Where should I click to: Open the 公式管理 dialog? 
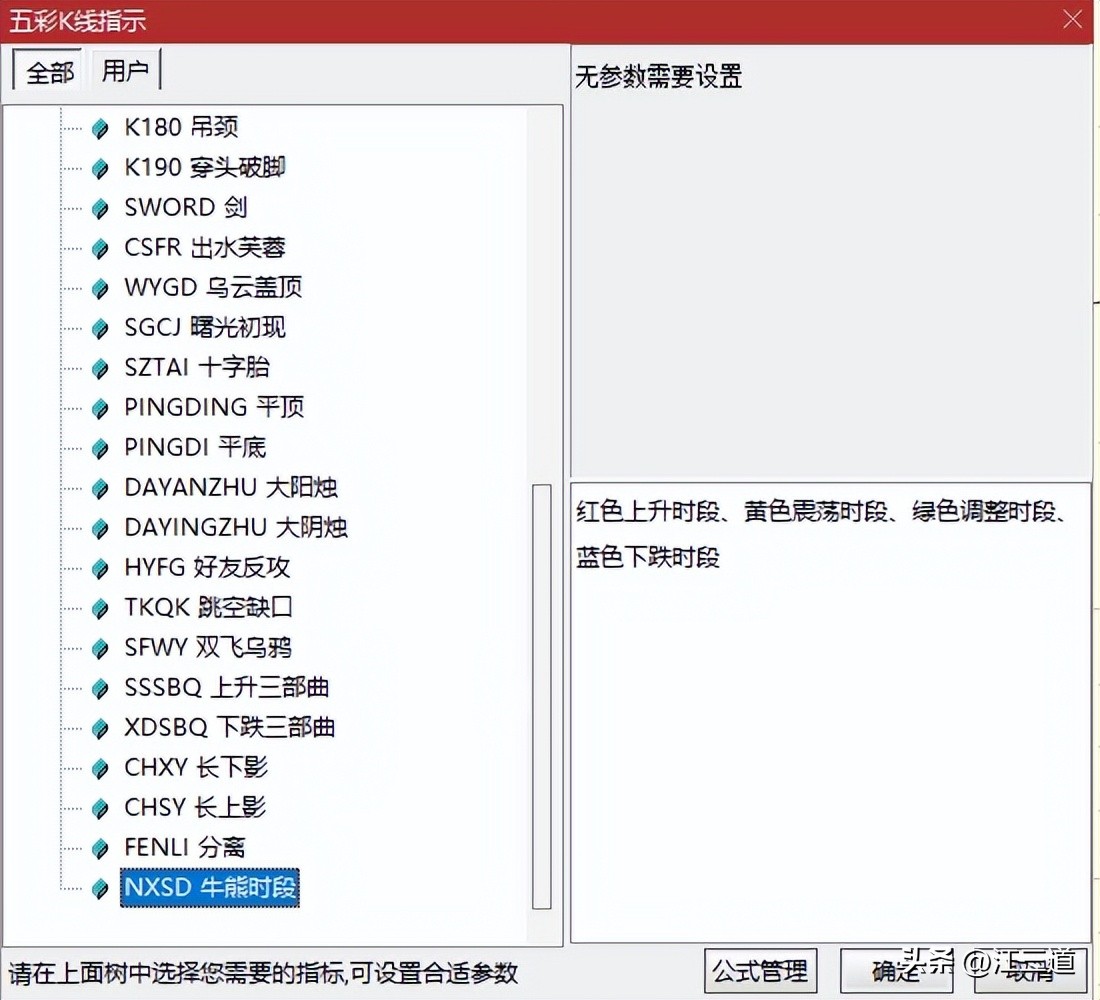760,970
